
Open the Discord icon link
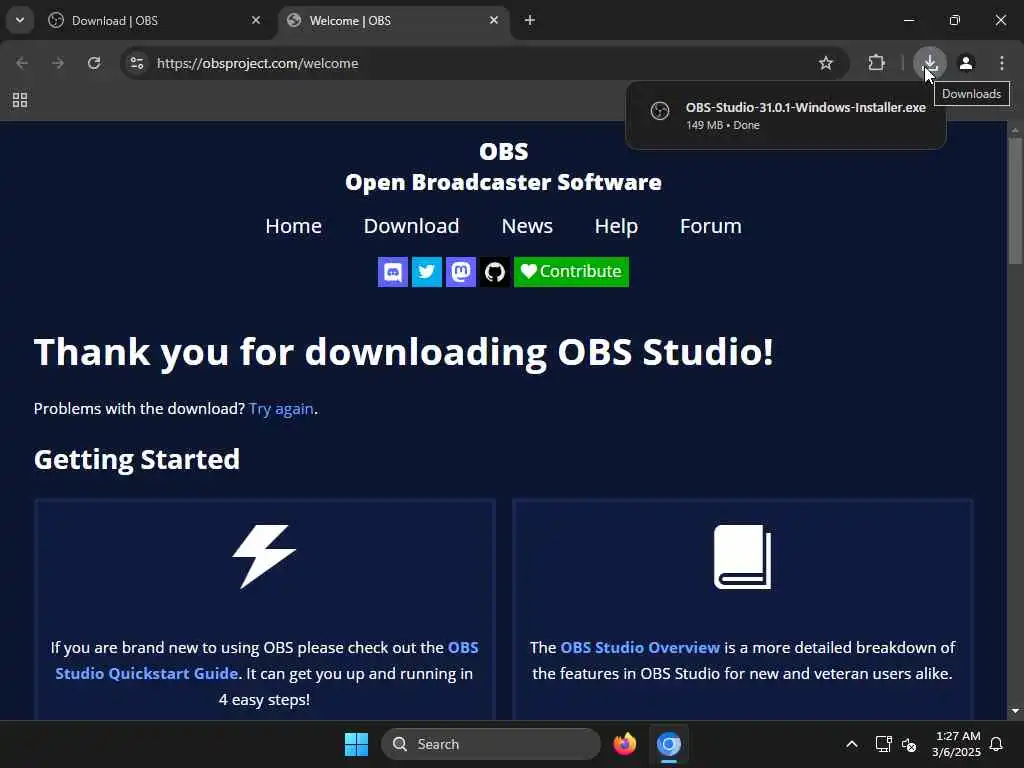392,272
